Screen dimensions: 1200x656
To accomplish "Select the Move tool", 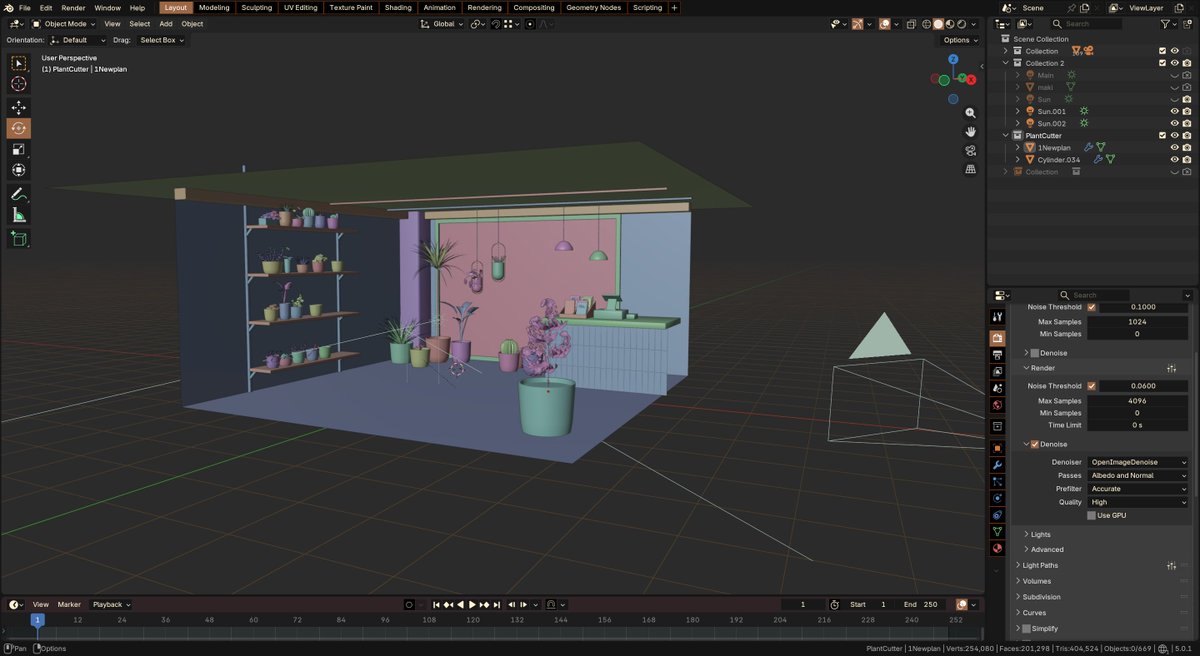I will (x=19, y=107).
